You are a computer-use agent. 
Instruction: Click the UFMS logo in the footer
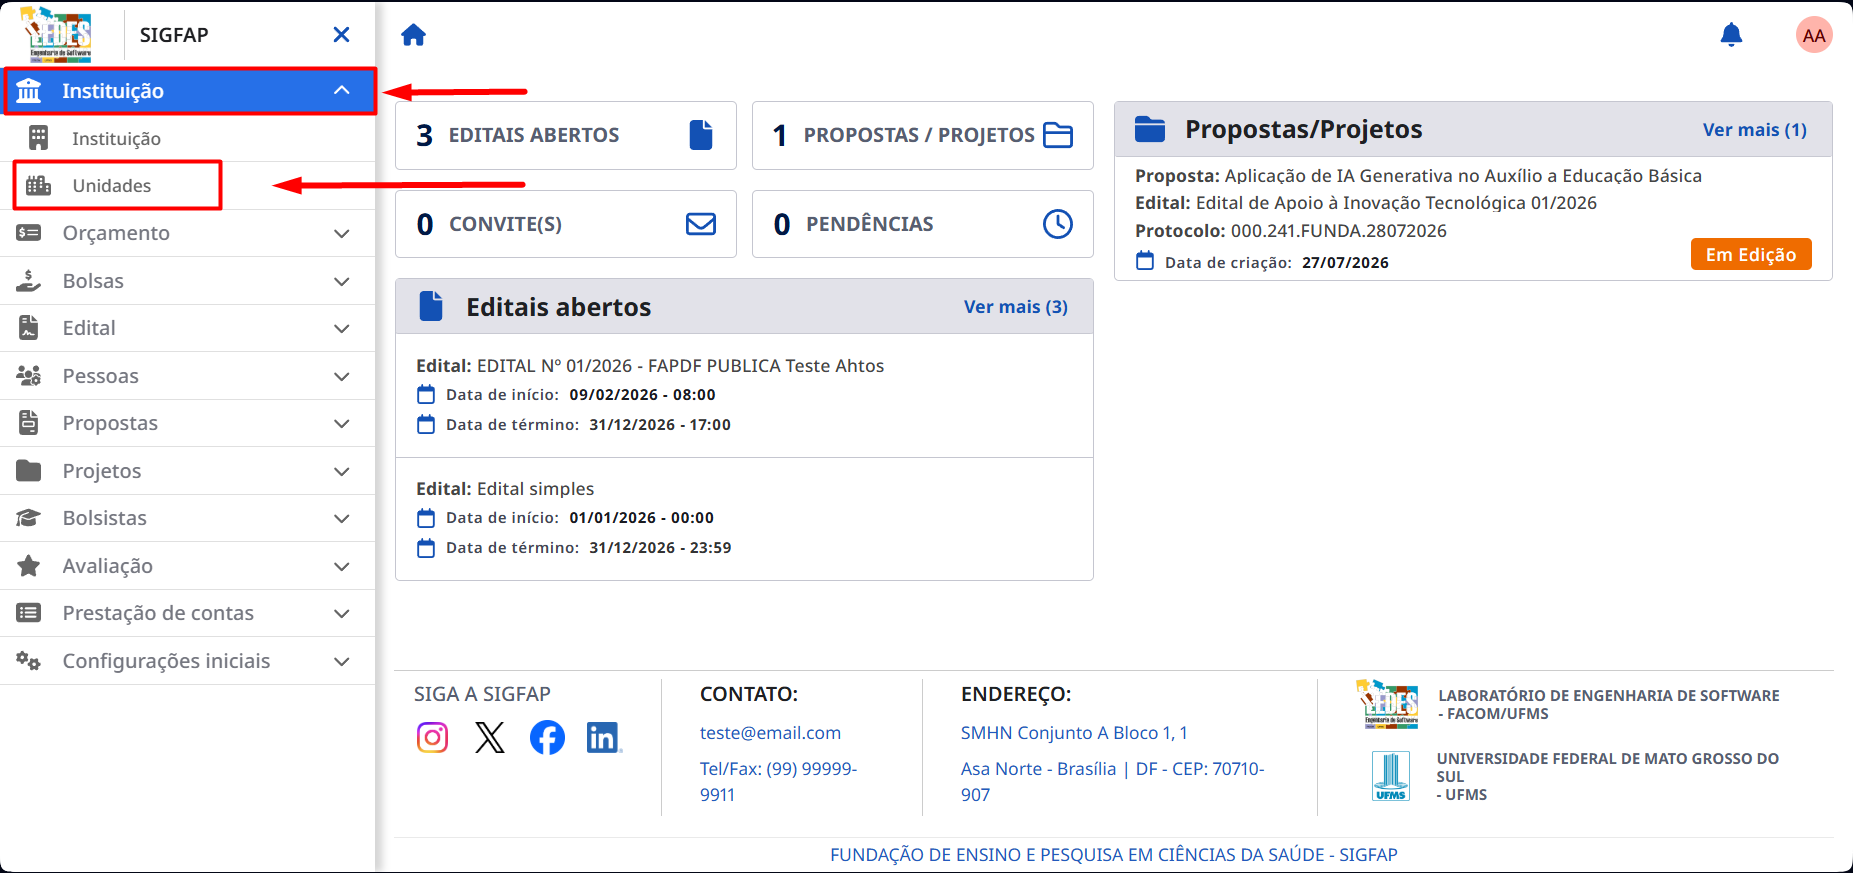click(x=1391, y=776)
